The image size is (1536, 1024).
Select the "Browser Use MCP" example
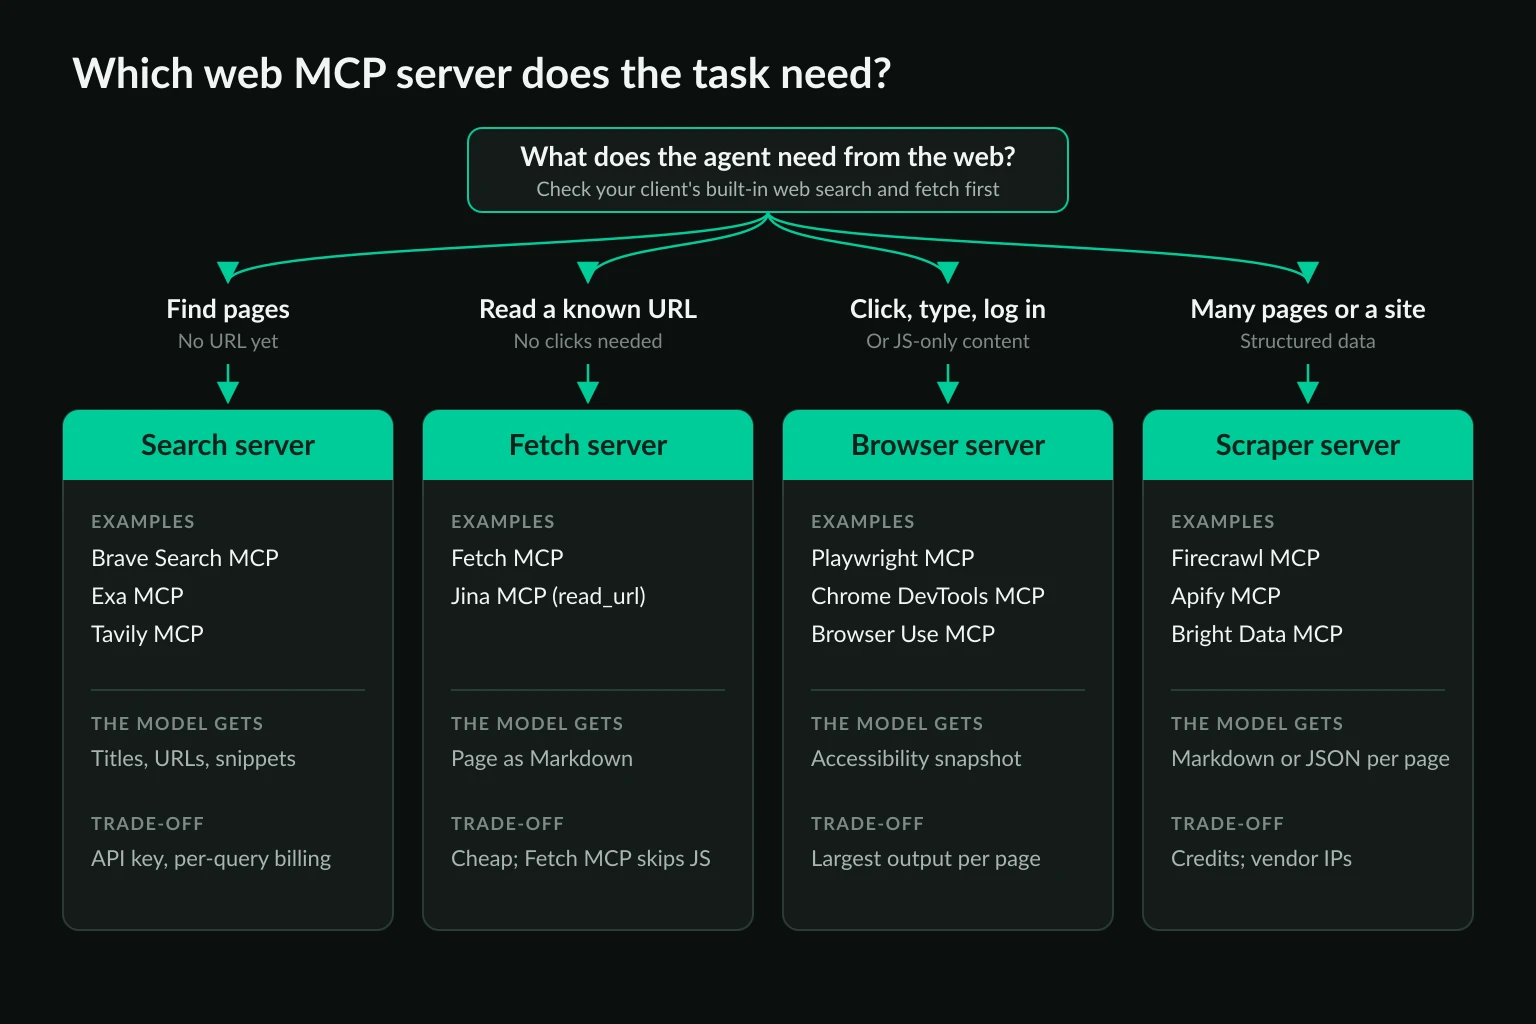903,634
